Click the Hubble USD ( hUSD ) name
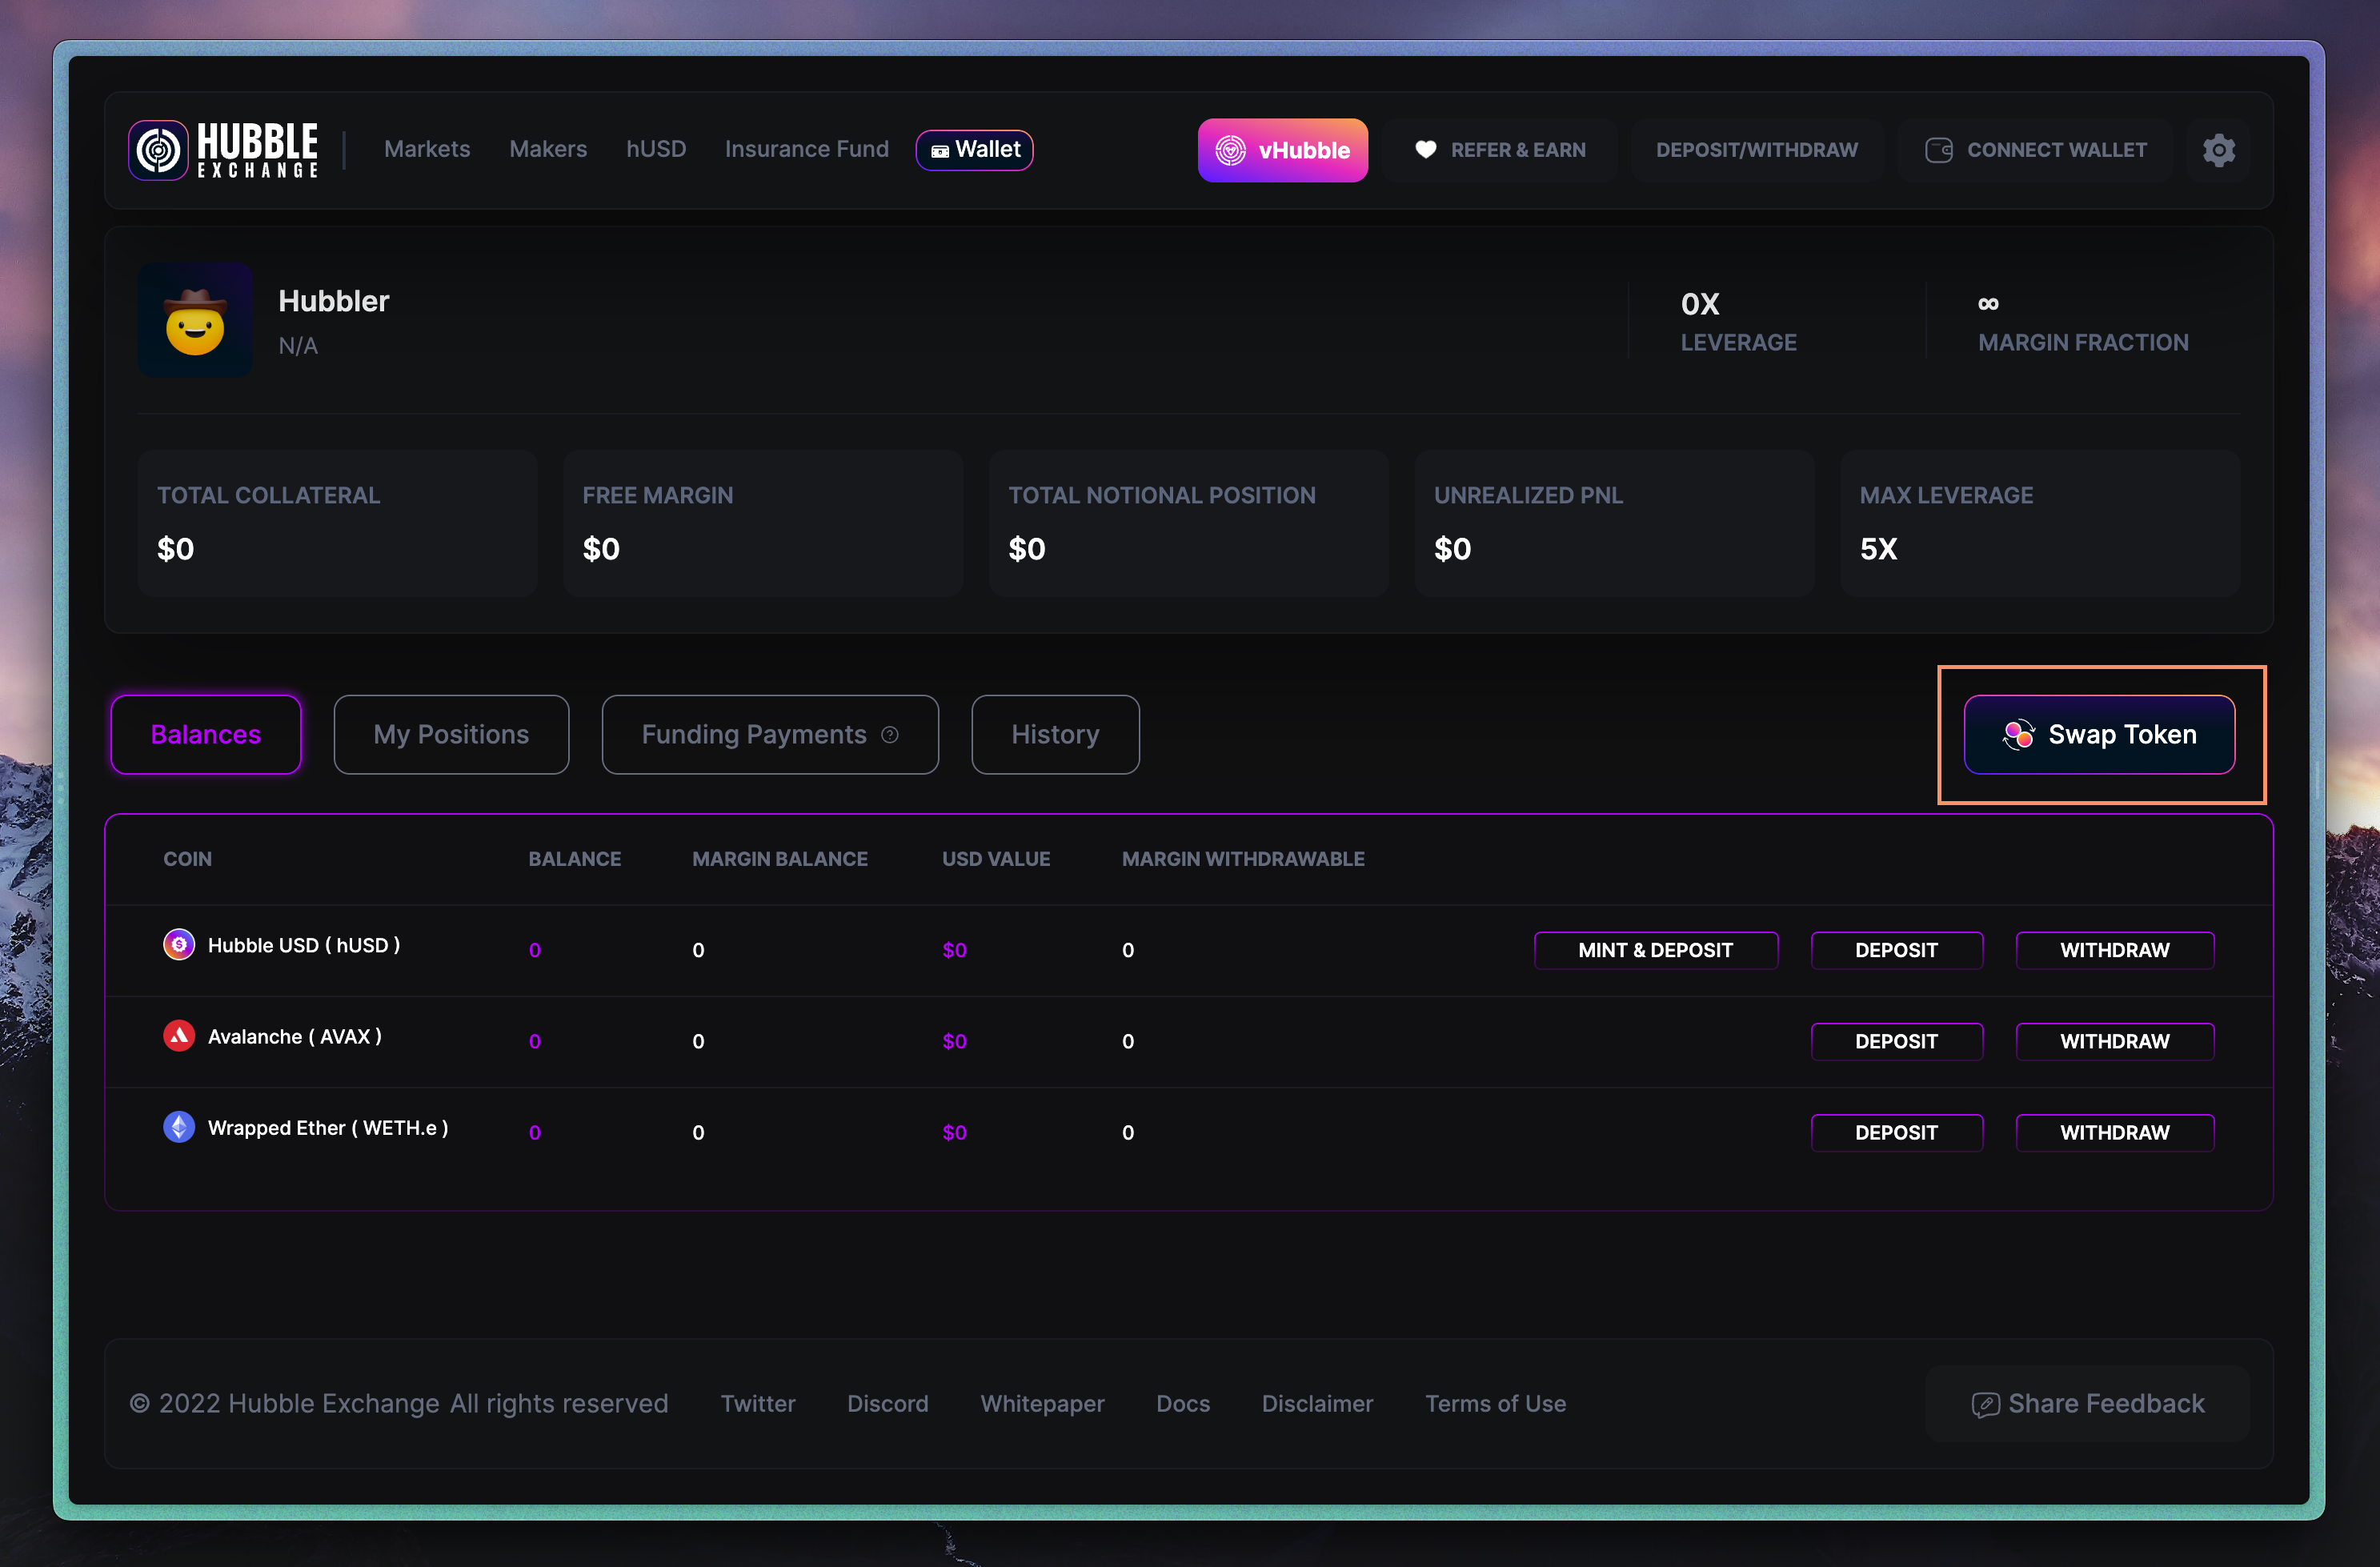This screenshot has width=2380, height=1567. [304, 945]
